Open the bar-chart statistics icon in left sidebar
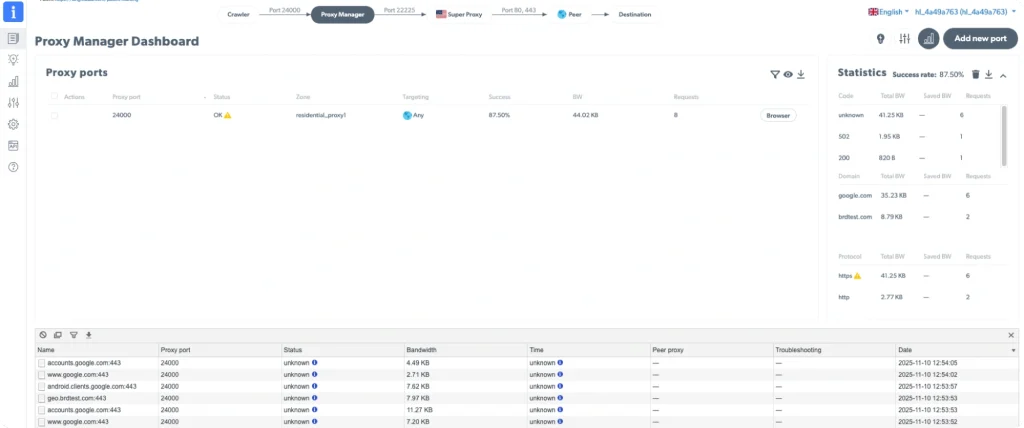The height and width of the screenshot is (428, 1024). tap(14, 82)
